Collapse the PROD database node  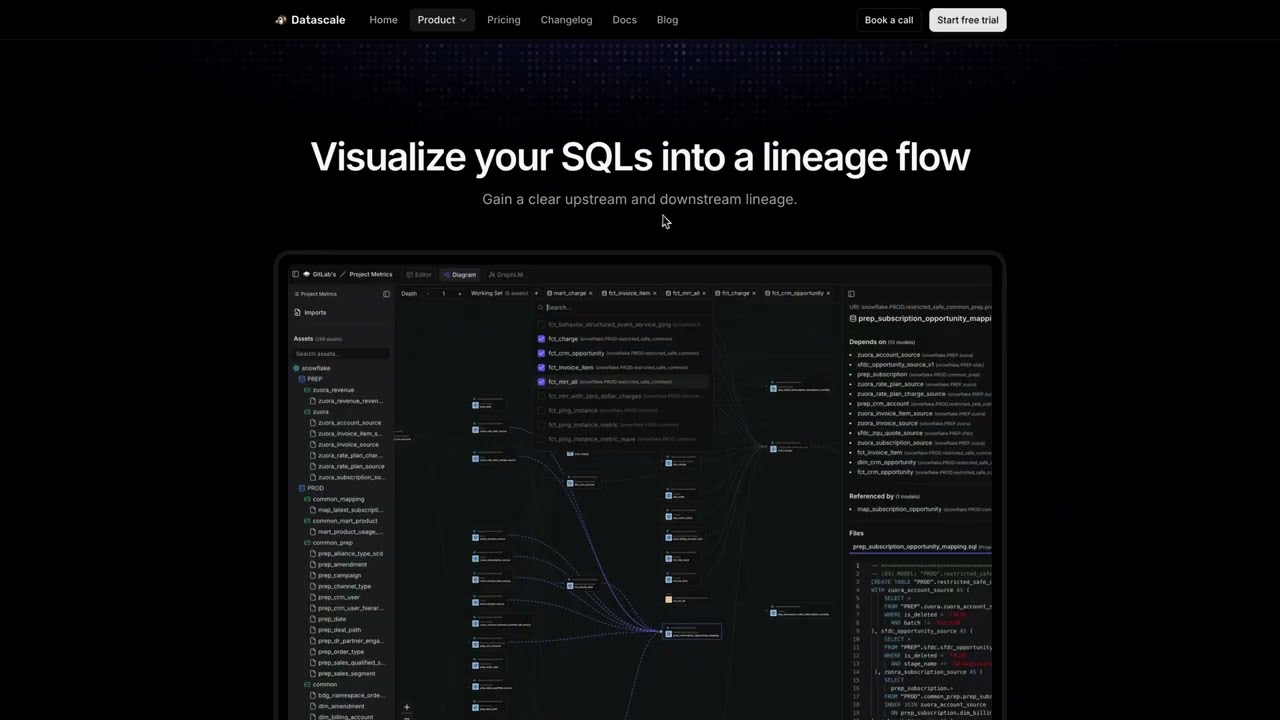click(302, 488)
